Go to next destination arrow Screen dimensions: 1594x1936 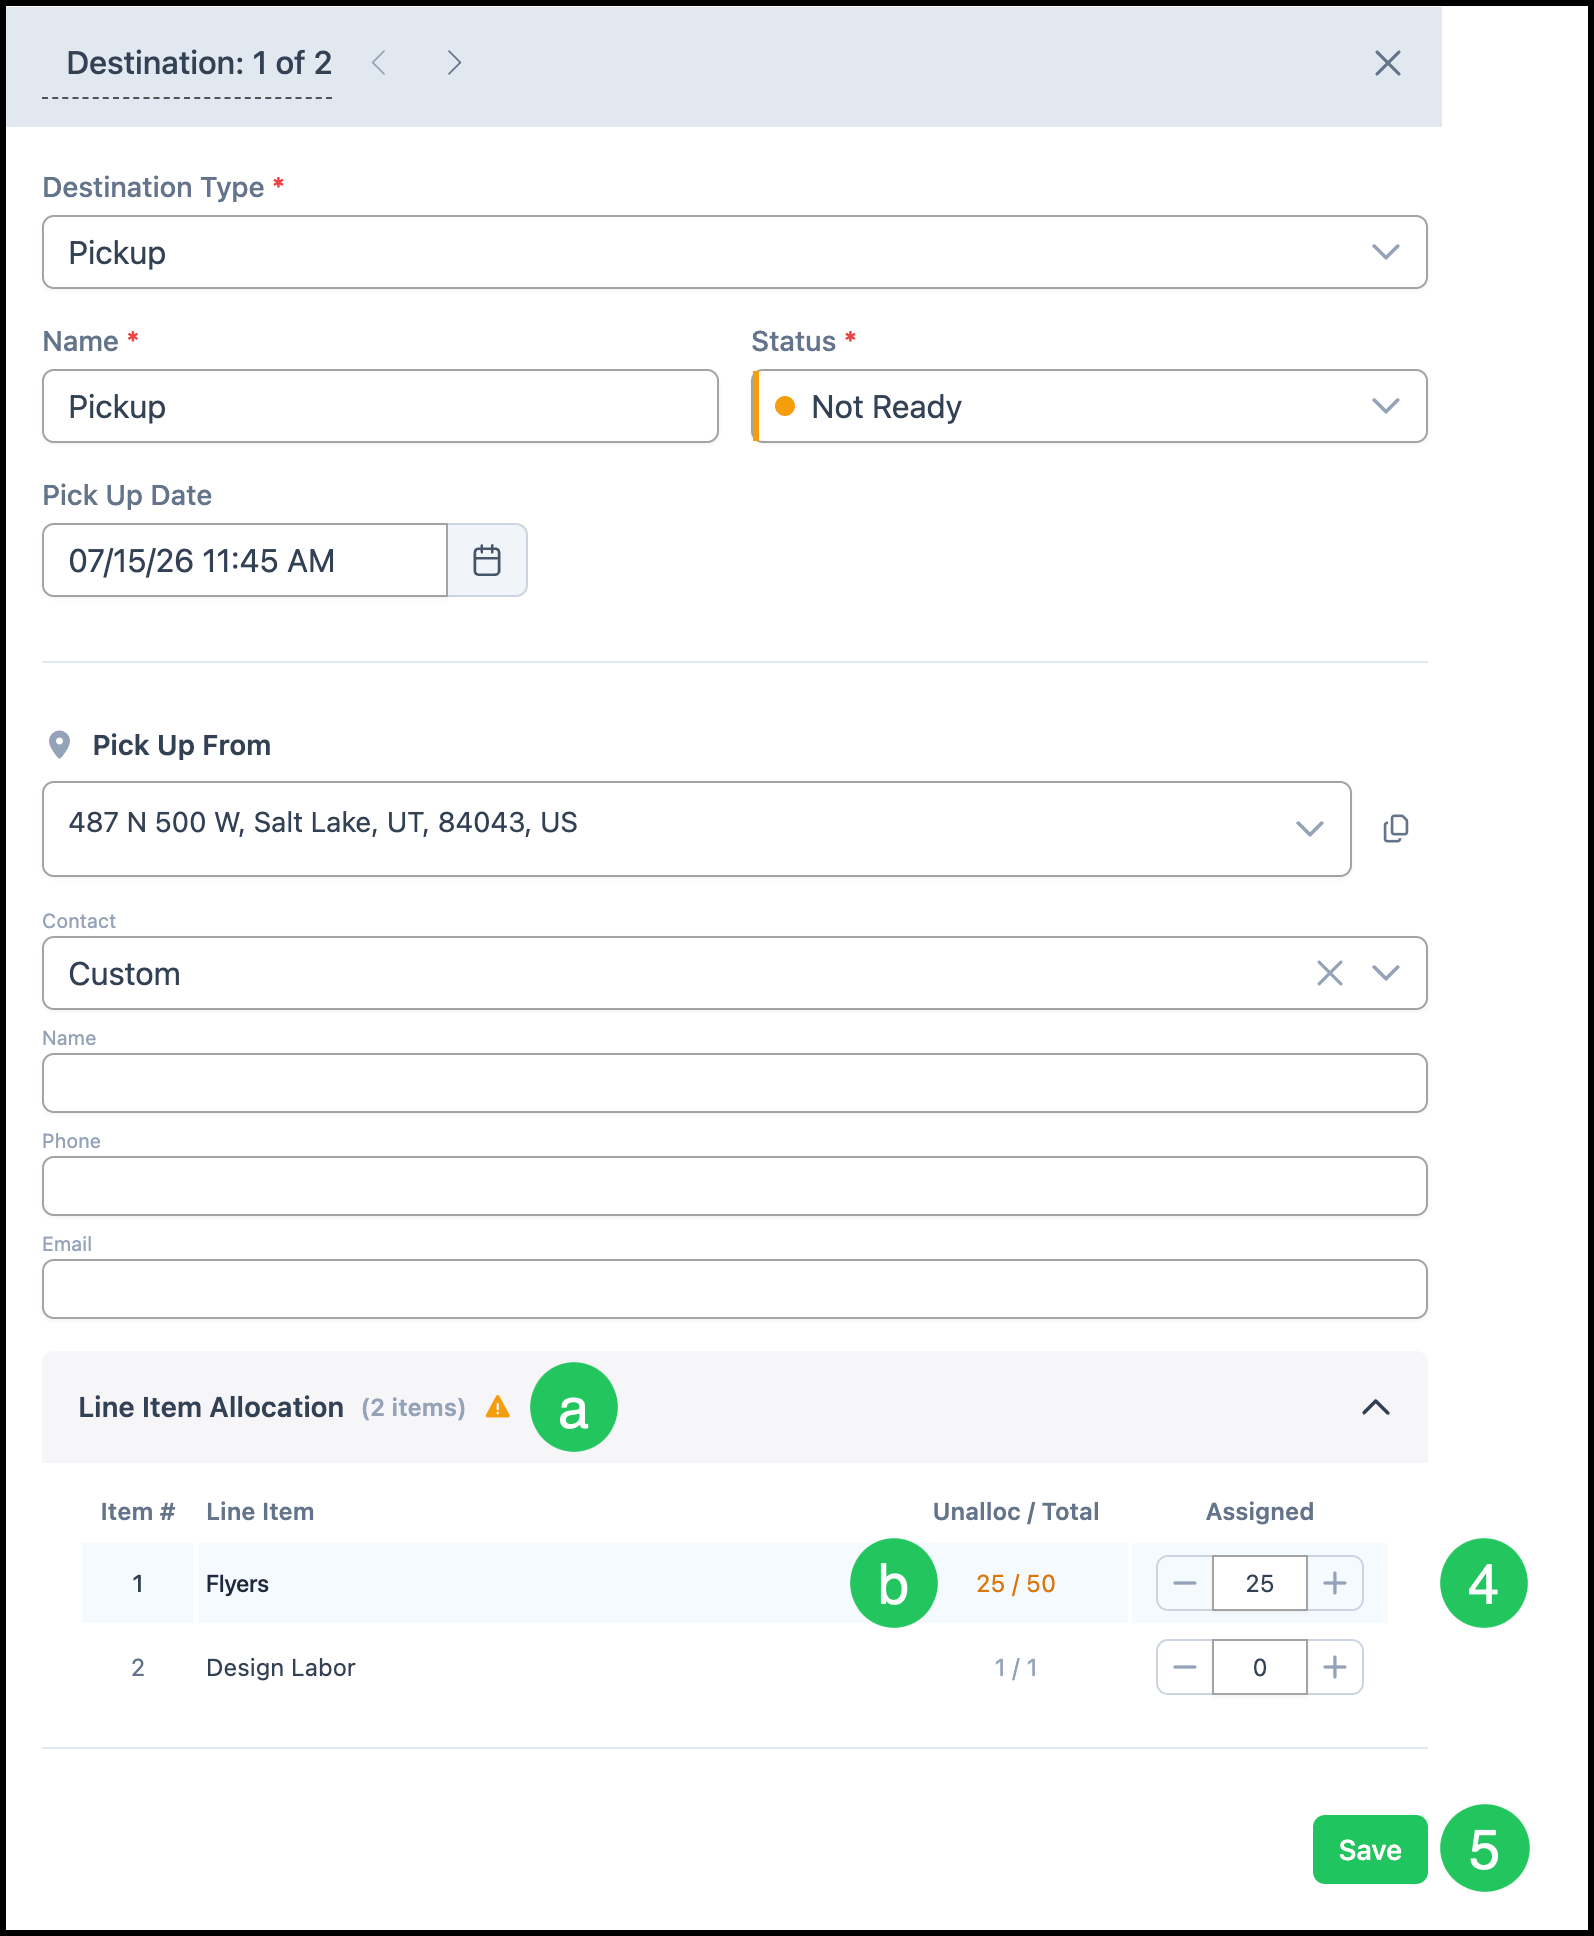[454, 63]
